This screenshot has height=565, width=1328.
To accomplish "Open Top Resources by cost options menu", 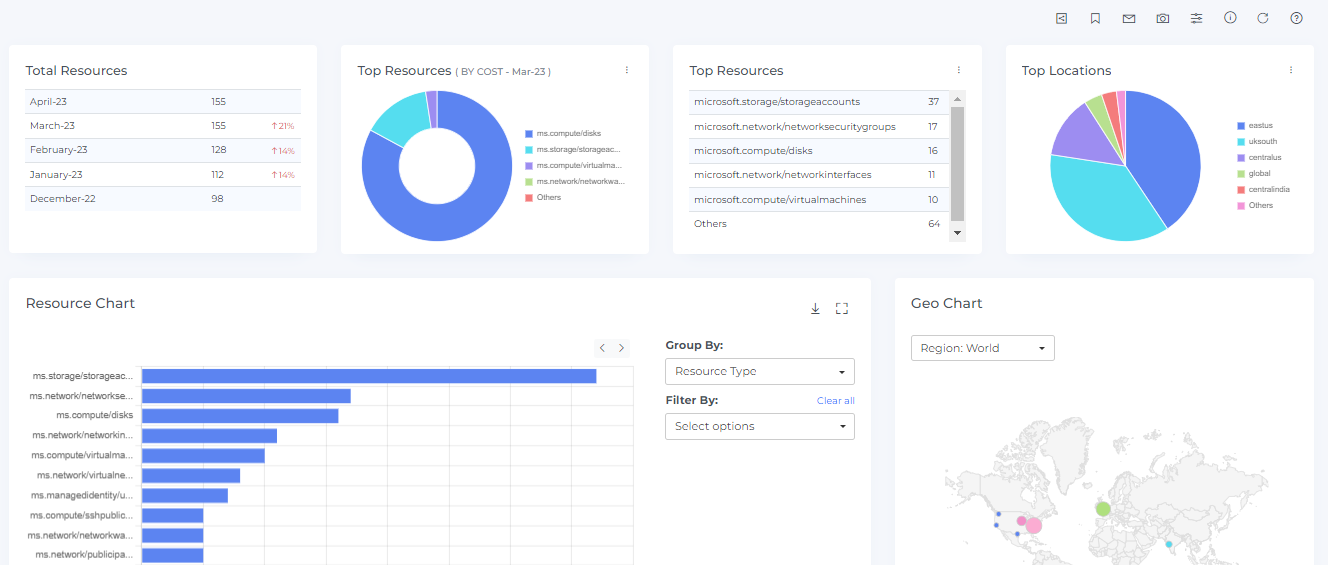I will (x=627, y=70).
